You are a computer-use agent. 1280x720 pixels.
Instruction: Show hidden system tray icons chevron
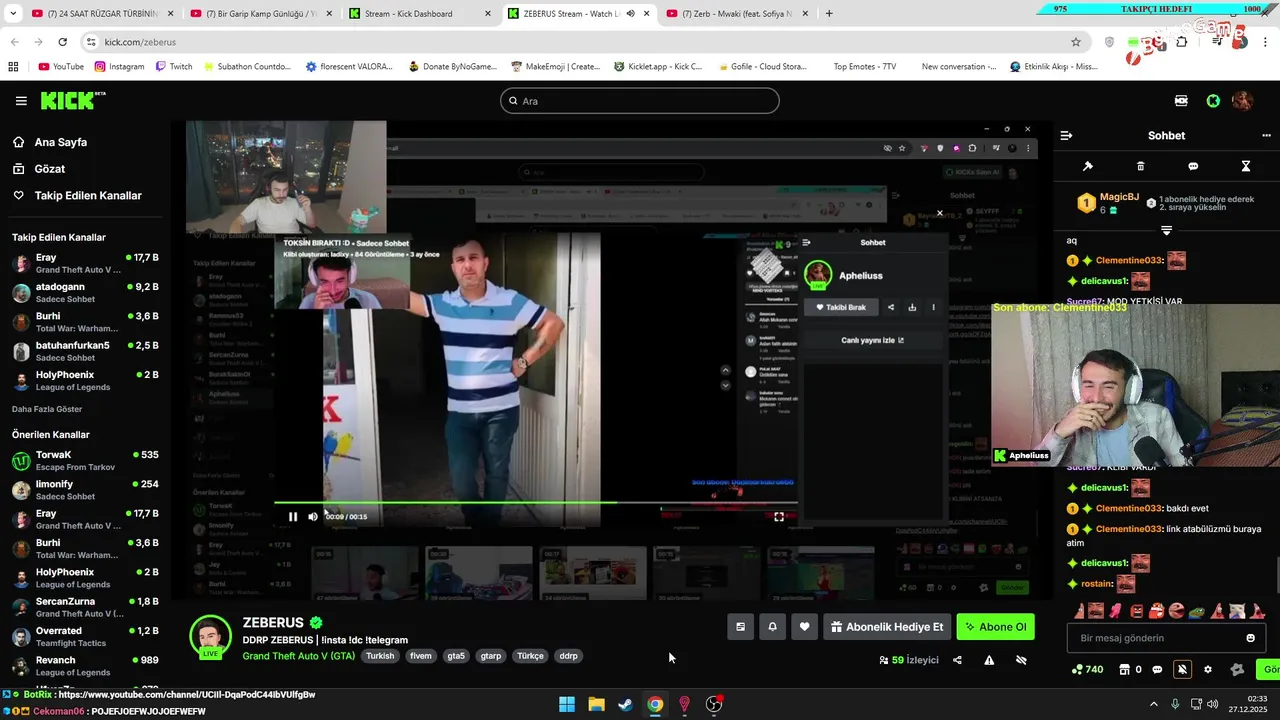coord(1153,704)
